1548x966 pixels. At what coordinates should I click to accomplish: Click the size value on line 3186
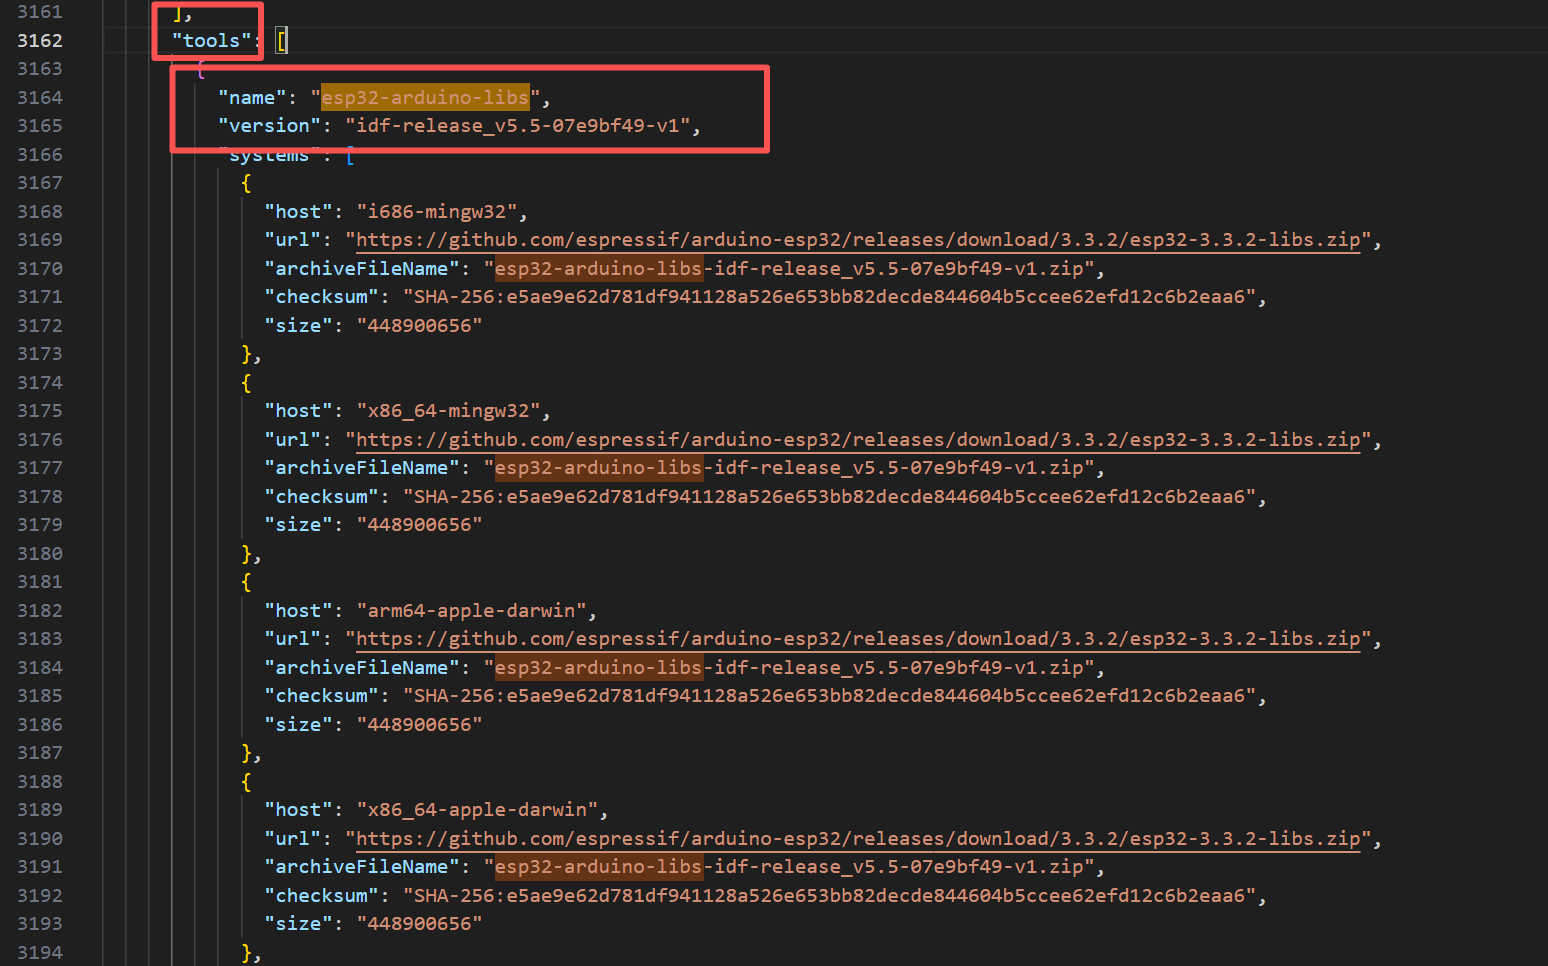419,725
